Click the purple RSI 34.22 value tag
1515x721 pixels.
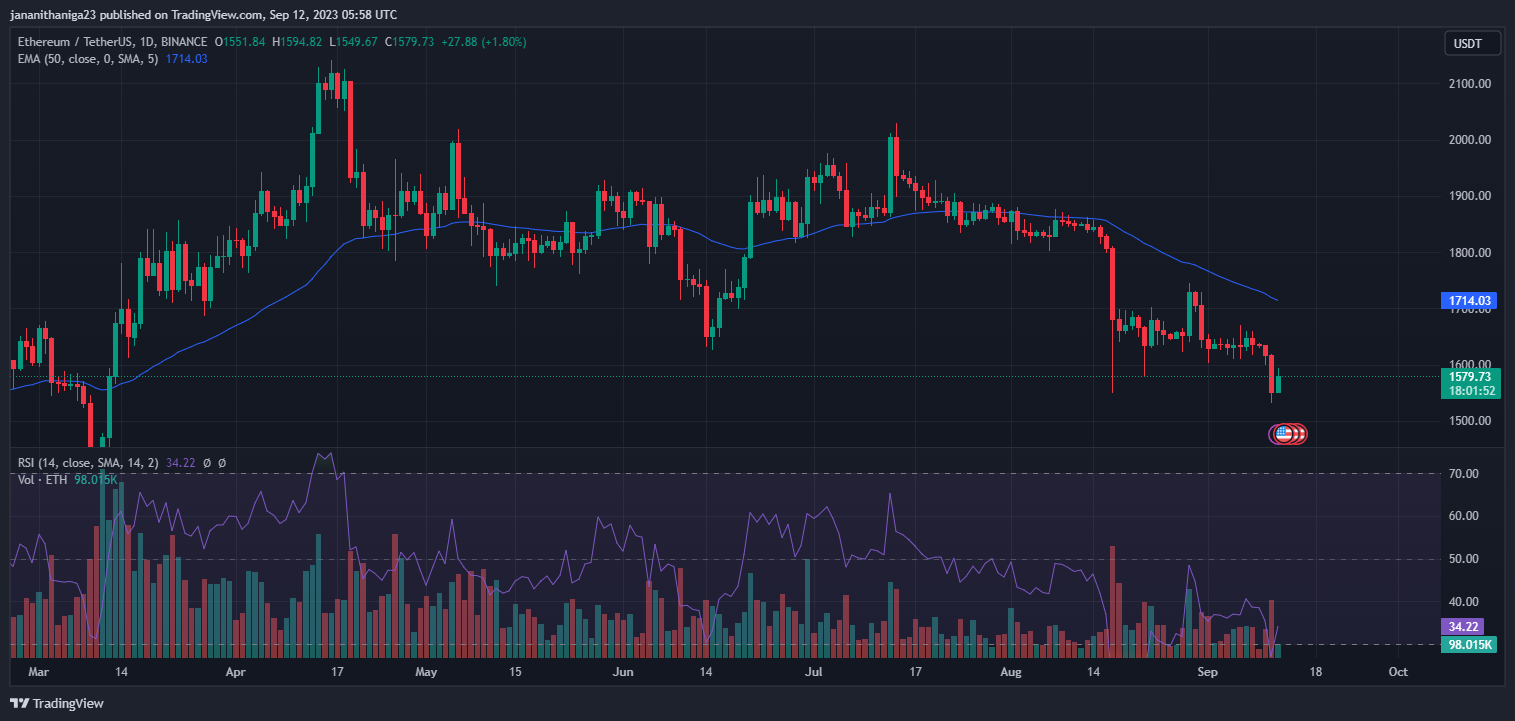[x=1467, y=626]
